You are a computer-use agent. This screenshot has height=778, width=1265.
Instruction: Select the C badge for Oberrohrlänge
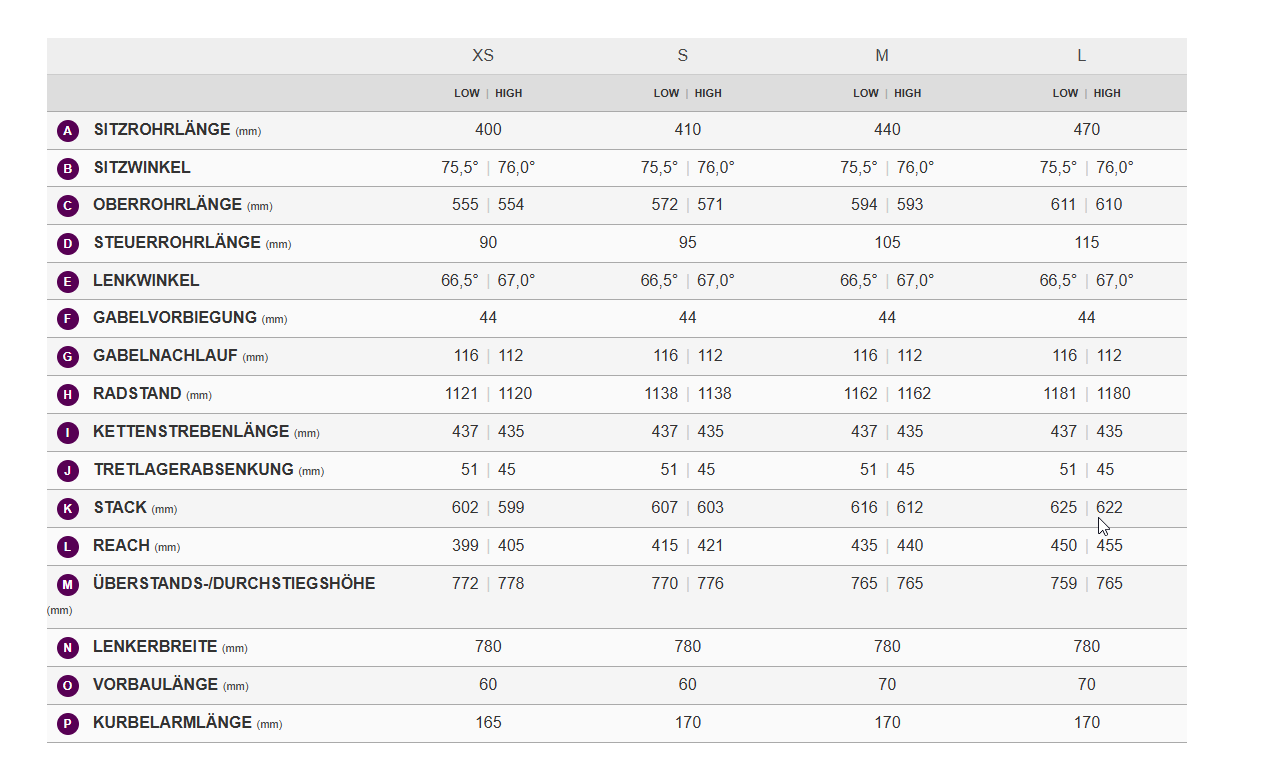tap(68, 206)
